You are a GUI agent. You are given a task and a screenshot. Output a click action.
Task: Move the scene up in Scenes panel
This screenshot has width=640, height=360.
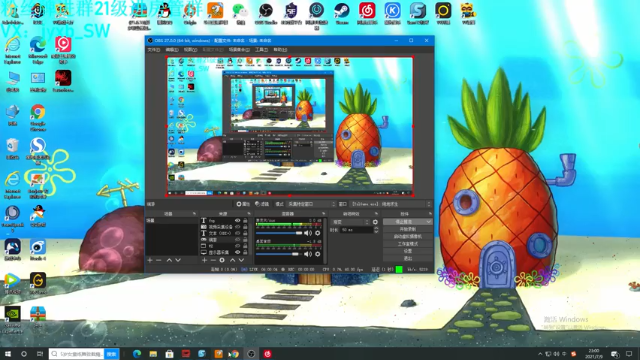pyautogui.click(x=169, y=260)
